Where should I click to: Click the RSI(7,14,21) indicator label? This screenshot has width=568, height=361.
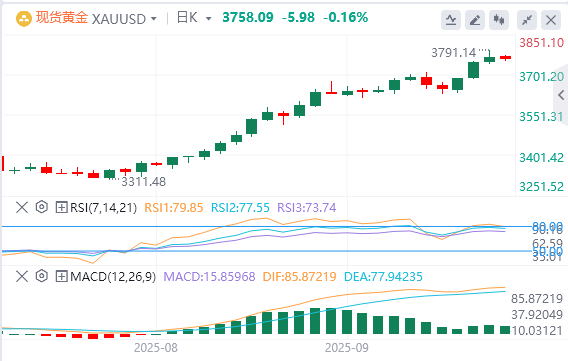(104, 207)
